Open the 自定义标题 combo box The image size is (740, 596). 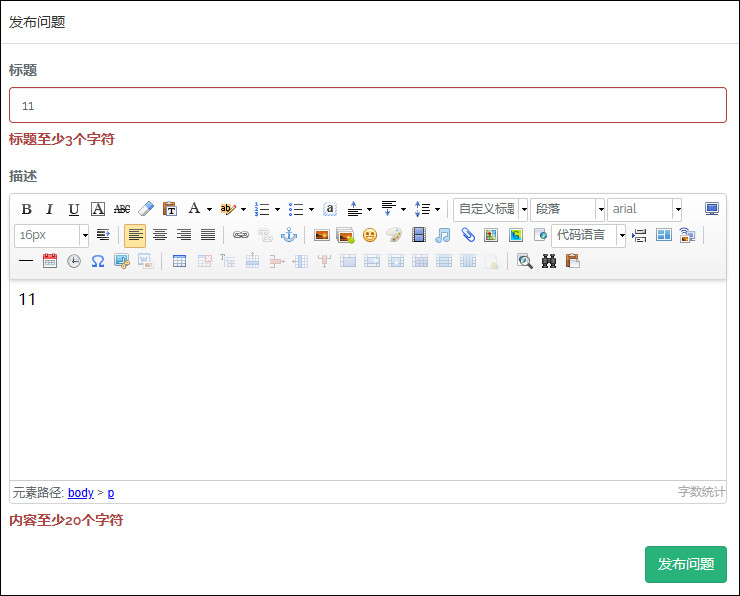click(490, 209)
